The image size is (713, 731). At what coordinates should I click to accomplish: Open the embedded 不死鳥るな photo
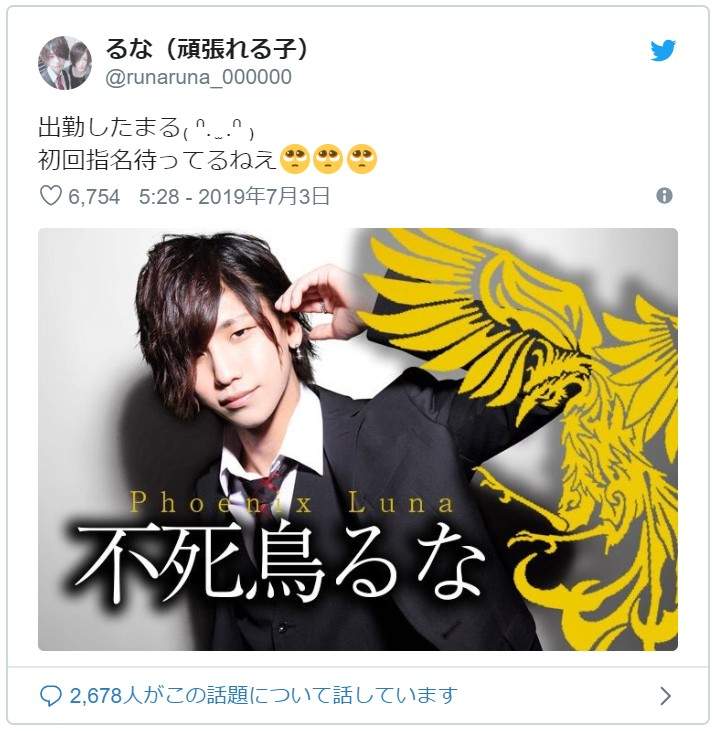[x=358, y=439]
